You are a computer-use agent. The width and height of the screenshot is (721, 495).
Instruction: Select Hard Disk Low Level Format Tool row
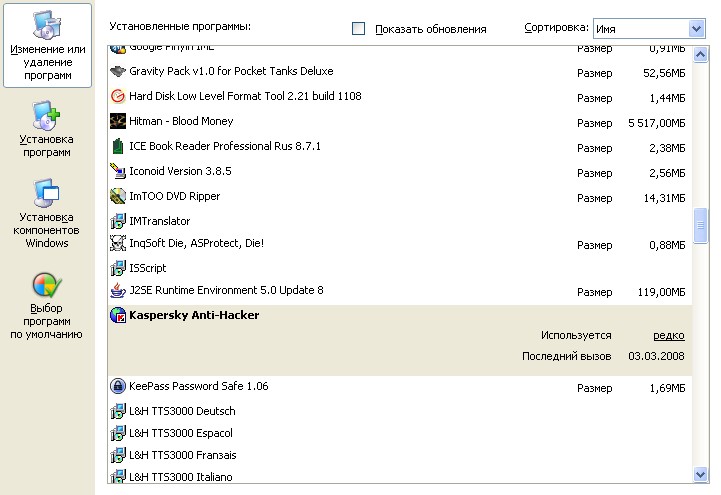pyautogui.click(x=400, y=96)
